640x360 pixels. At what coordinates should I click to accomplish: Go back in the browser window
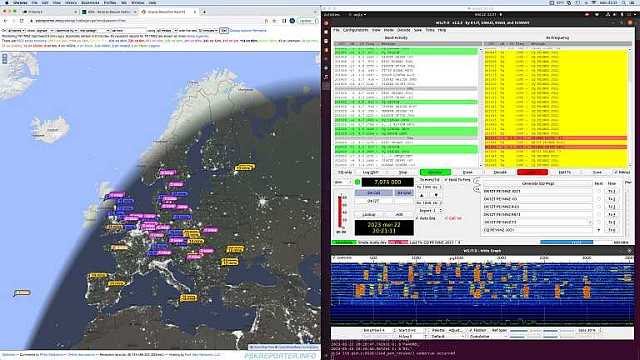point(5,20)
